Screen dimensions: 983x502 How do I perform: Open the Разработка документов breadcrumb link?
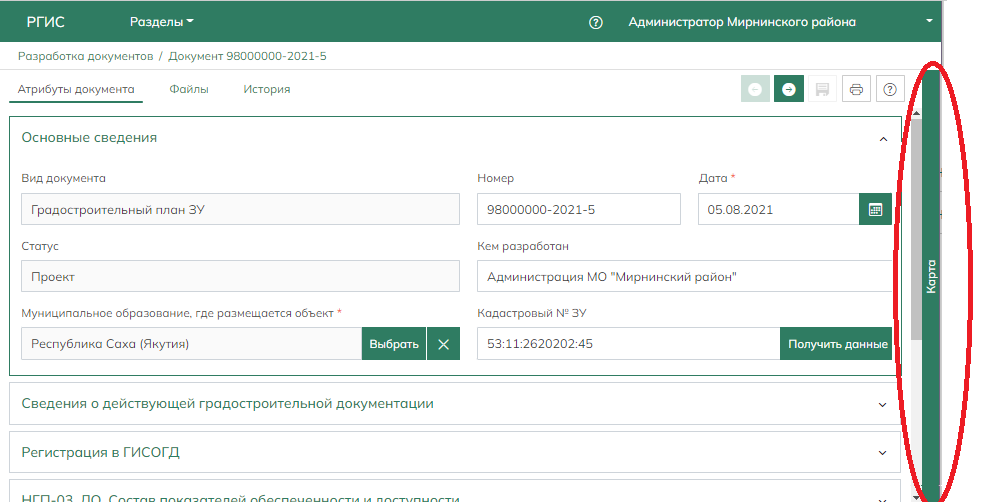point(85,56)
